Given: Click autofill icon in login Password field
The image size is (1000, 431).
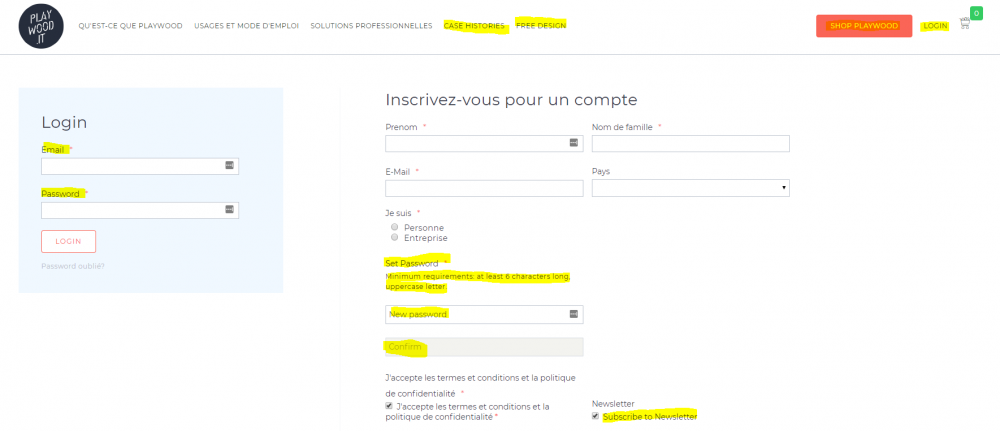Looking at the screenshot, I should (x=229, y=210).
